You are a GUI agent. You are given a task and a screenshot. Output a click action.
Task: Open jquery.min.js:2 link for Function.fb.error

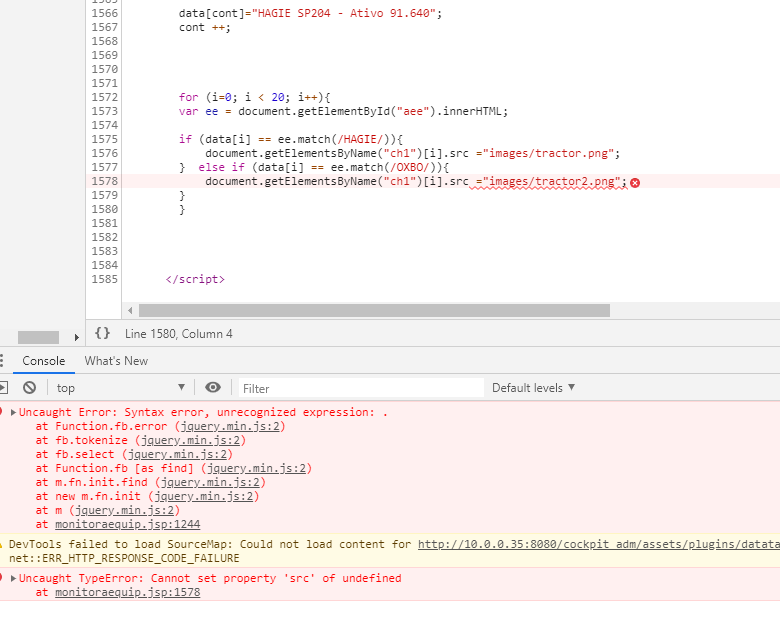[230, 426]
